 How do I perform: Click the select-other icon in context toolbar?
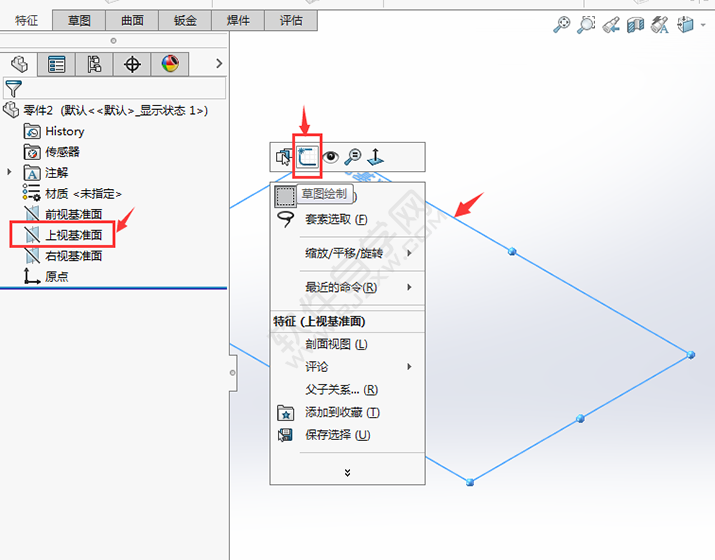[x=283, y=157]
